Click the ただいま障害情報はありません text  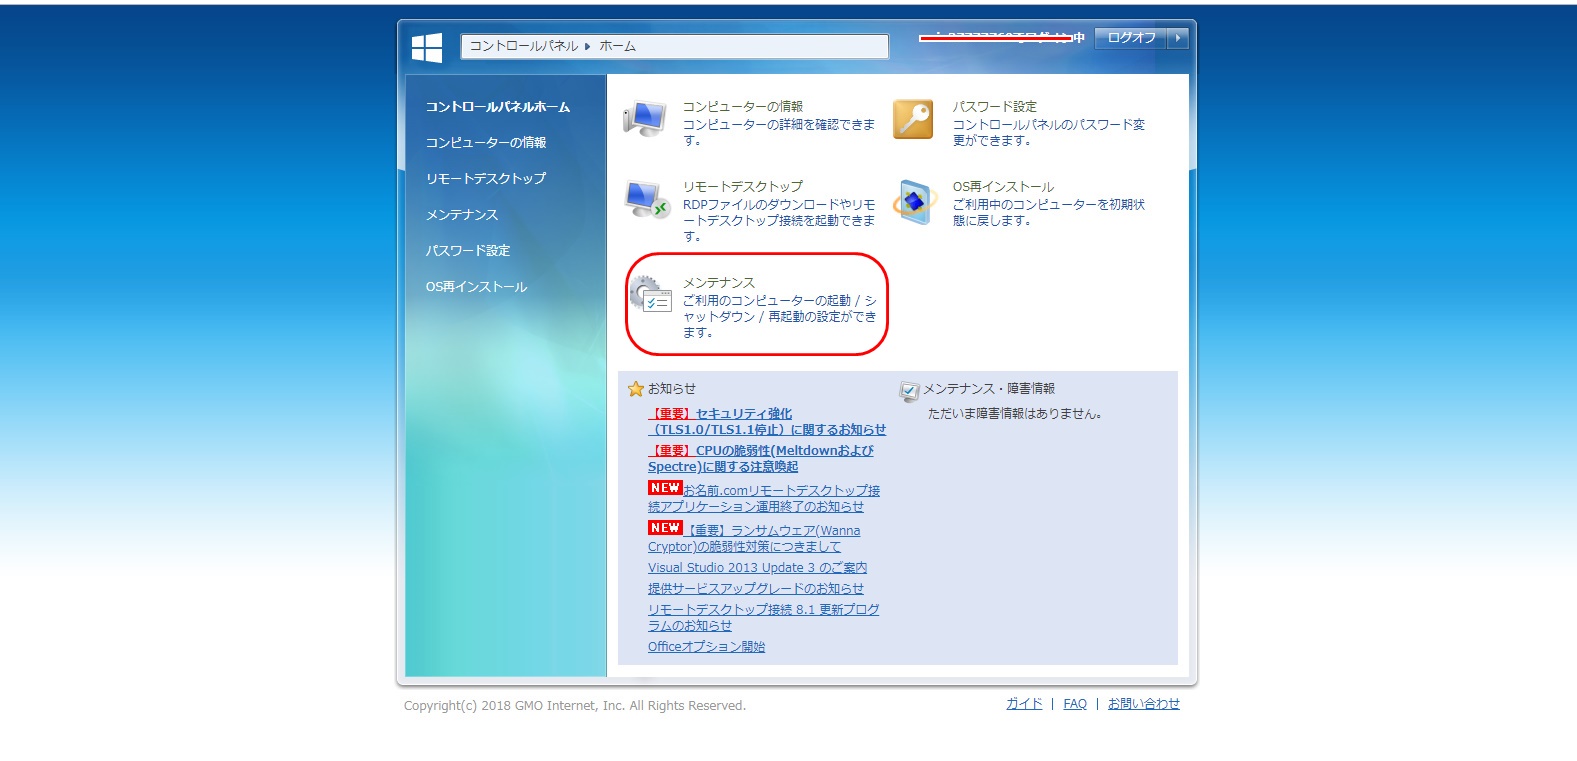[x=1015, y=414]
